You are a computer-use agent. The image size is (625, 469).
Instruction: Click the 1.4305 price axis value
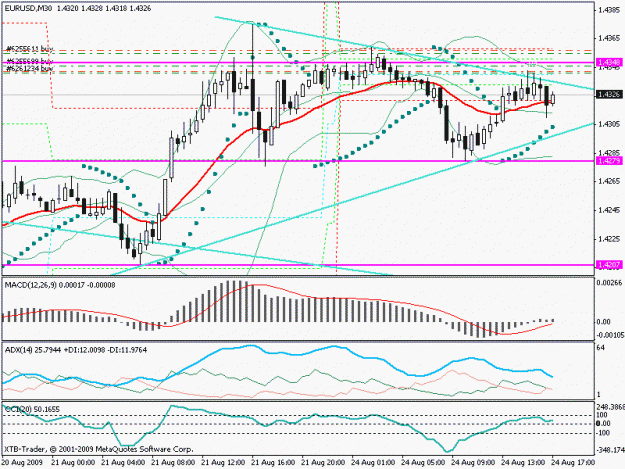click(609, 124)
